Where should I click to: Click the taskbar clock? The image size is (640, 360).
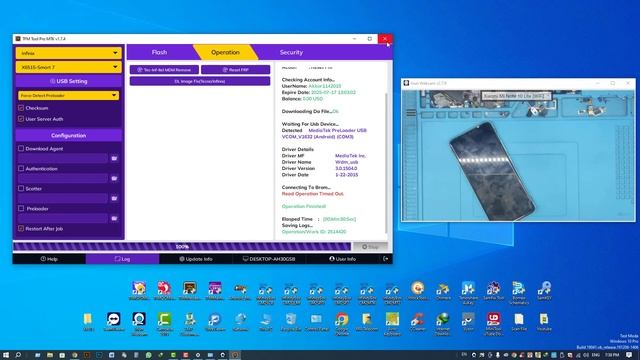(x=612, y=355)
